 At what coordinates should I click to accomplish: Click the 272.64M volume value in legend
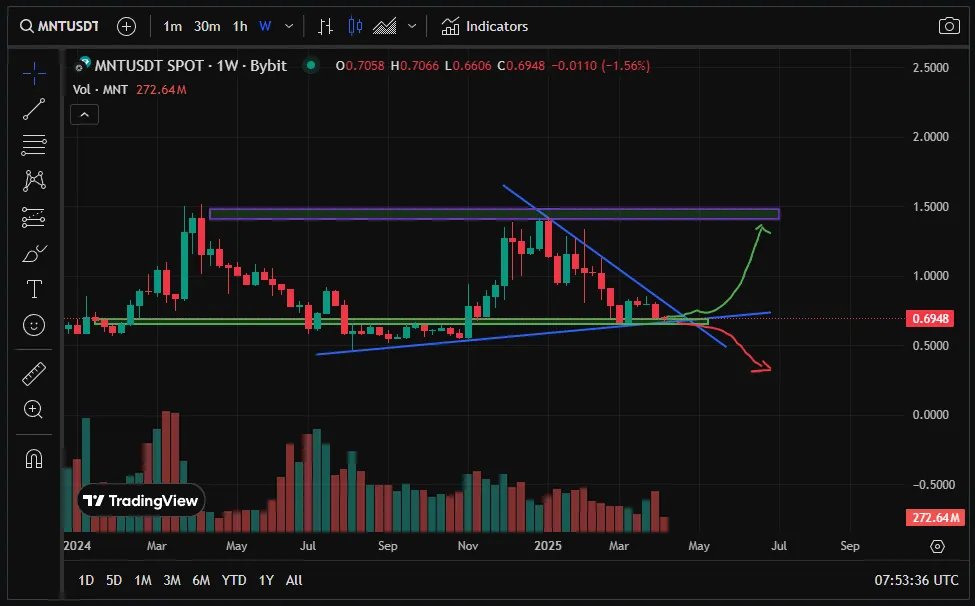(x=161, y=90)
